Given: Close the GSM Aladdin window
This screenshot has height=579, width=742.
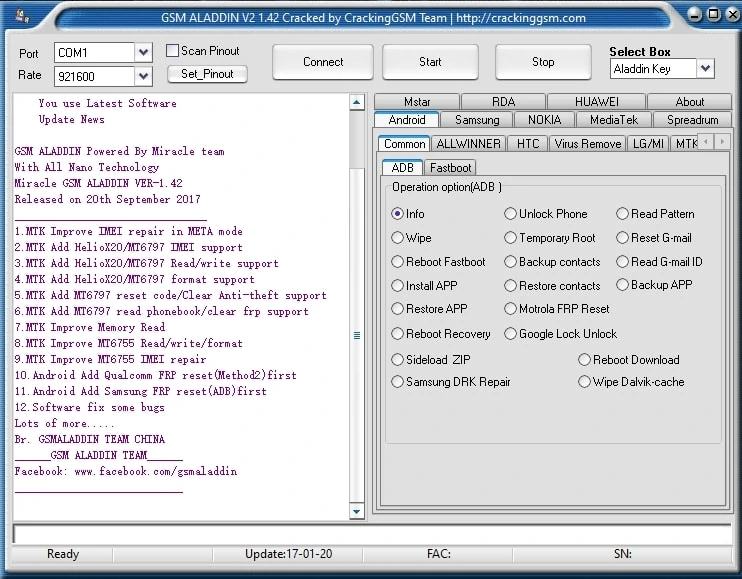Looking at the screenshot, I should click(733, 14).
